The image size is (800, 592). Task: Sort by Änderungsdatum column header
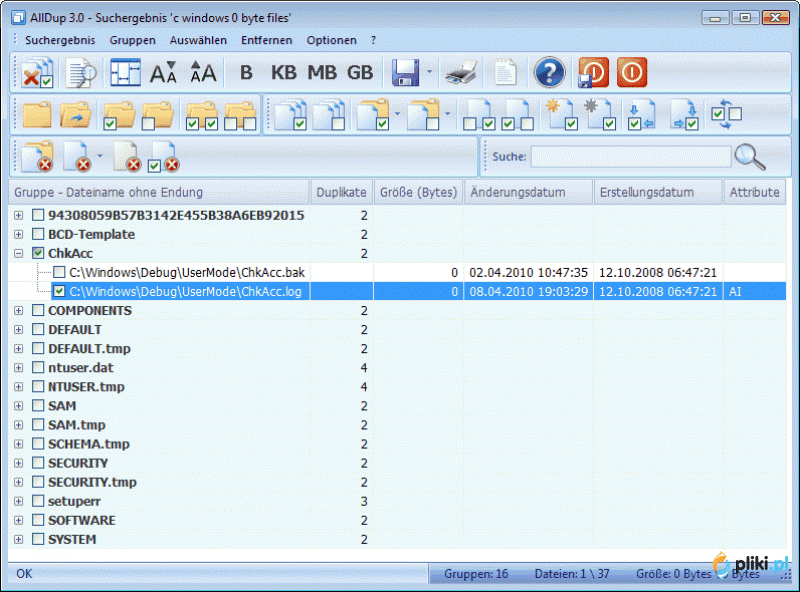529,192
